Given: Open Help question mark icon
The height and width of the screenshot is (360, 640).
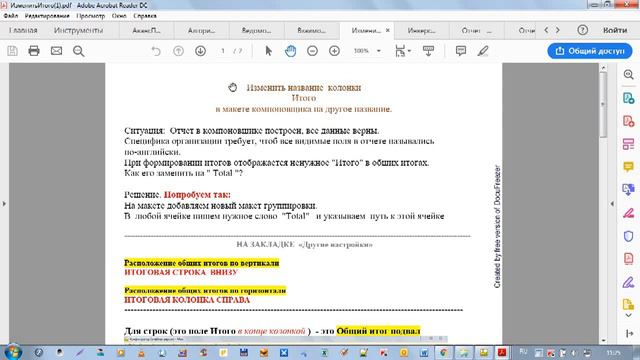Looking at the screenshot, I should [x=582, y=30].
